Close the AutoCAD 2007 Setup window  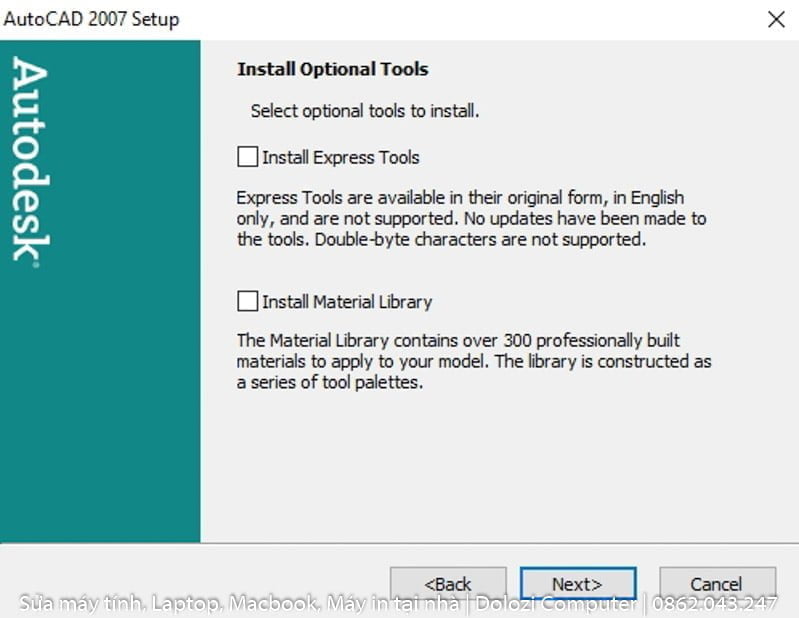775,19
